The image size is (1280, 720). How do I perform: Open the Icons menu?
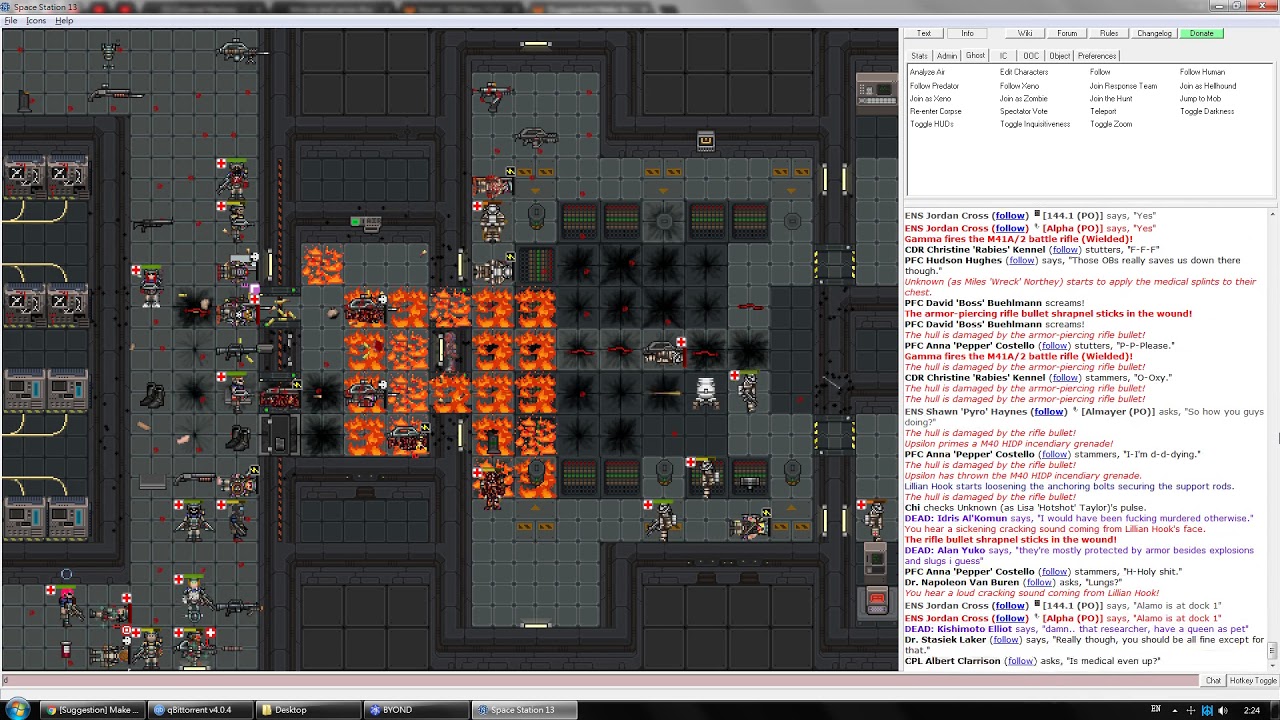[36, 21]
